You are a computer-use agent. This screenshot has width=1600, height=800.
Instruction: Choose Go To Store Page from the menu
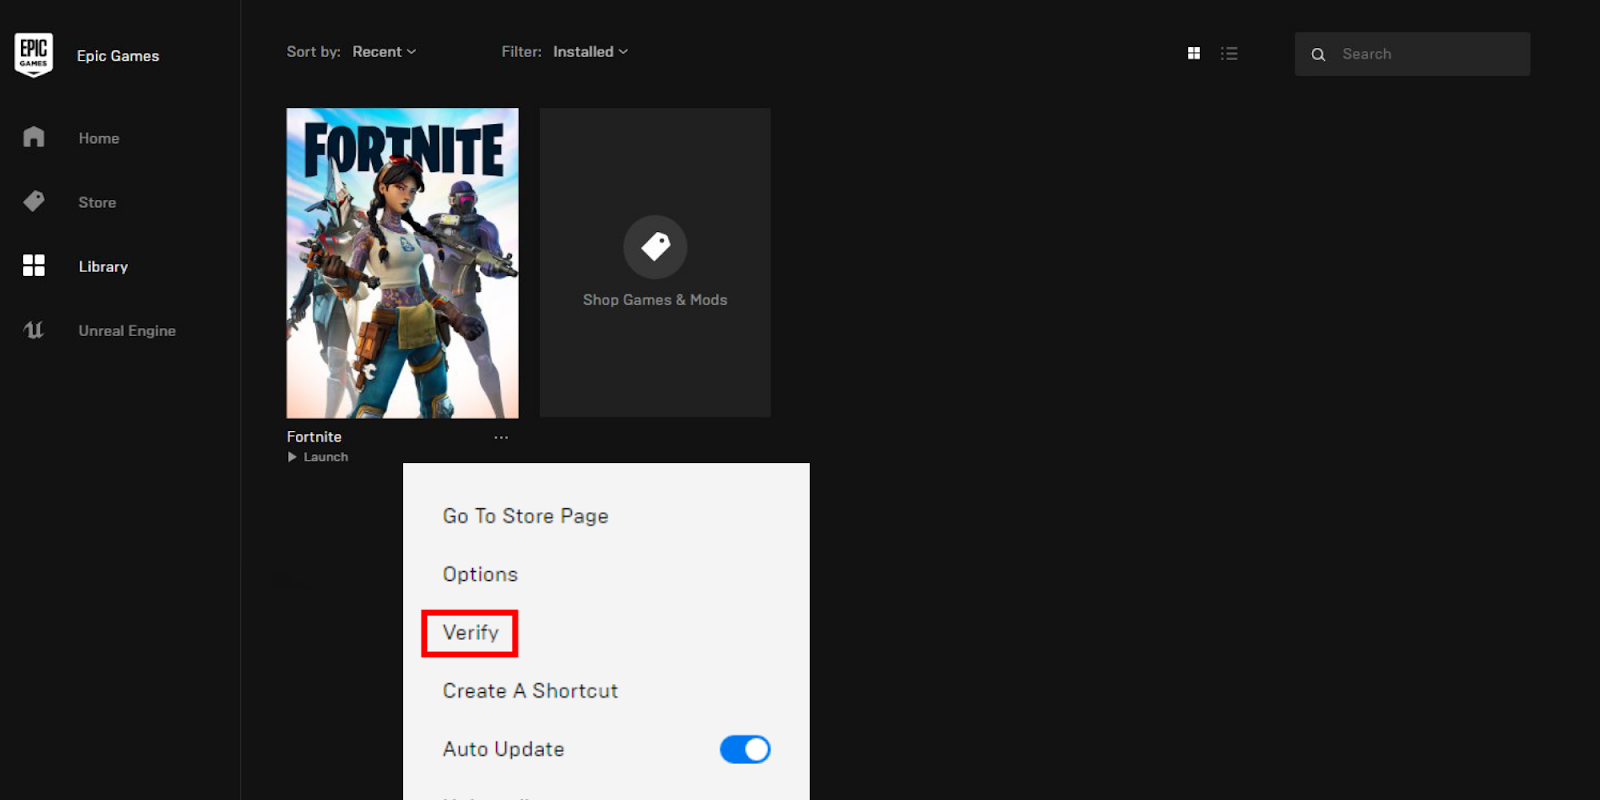point(525,516)
